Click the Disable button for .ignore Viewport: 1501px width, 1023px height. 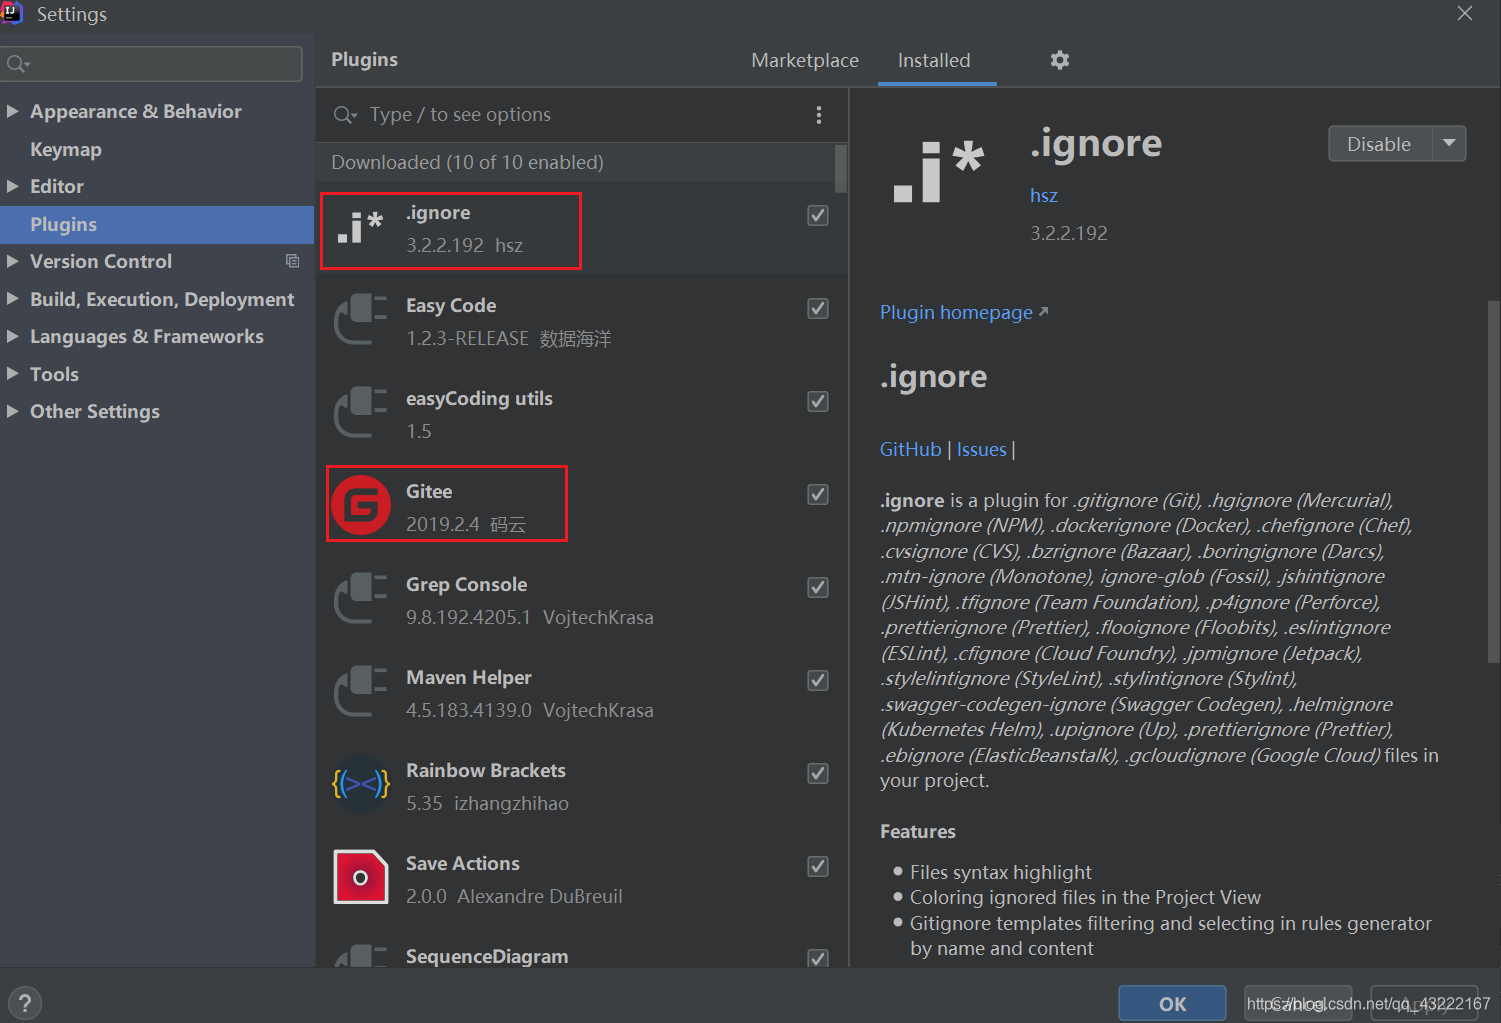coord(1380,143)
